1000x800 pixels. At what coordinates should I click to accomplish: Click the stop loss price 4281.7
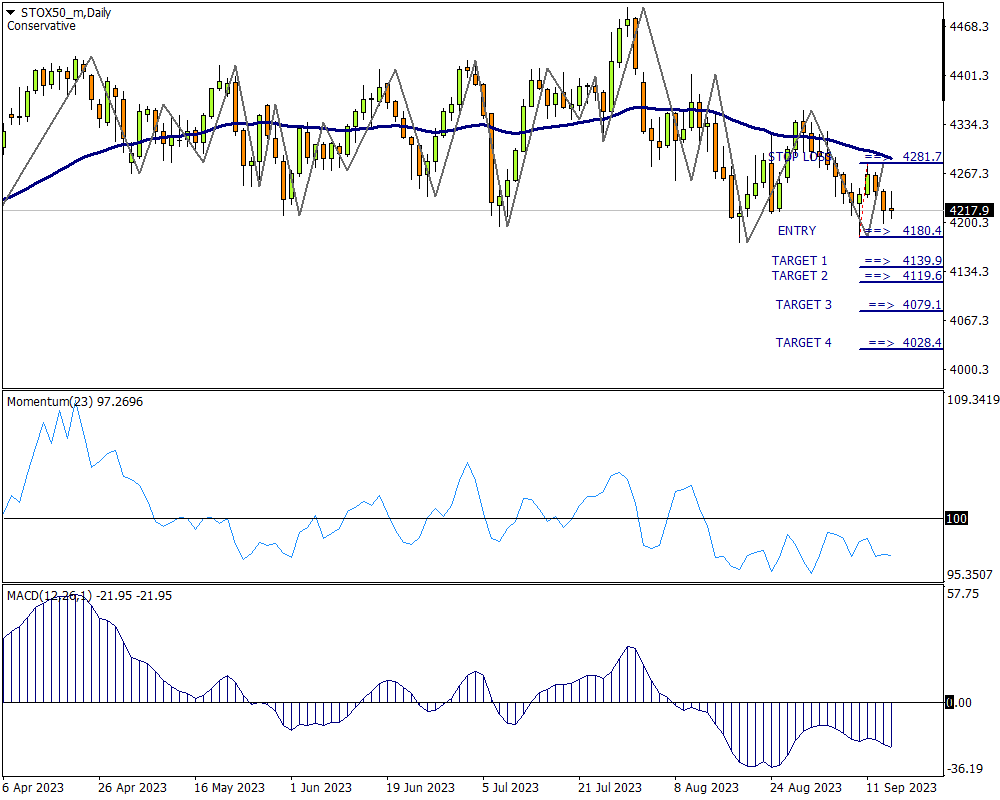click(921, 157)
